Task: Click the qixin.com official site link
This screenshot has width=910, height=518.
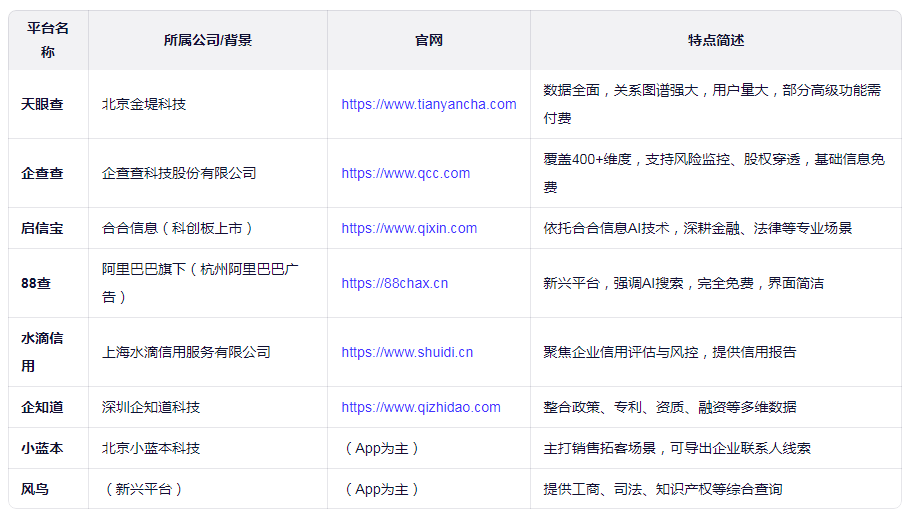Action: click(x=409, y=228)
